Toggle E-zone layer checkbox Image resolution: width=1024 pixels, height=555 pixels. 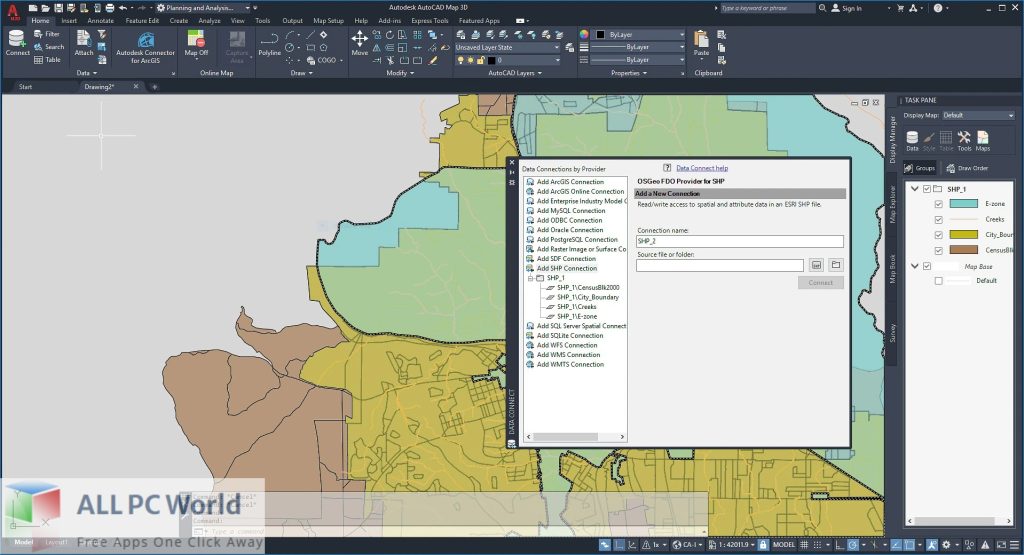[x=938, y=204]
